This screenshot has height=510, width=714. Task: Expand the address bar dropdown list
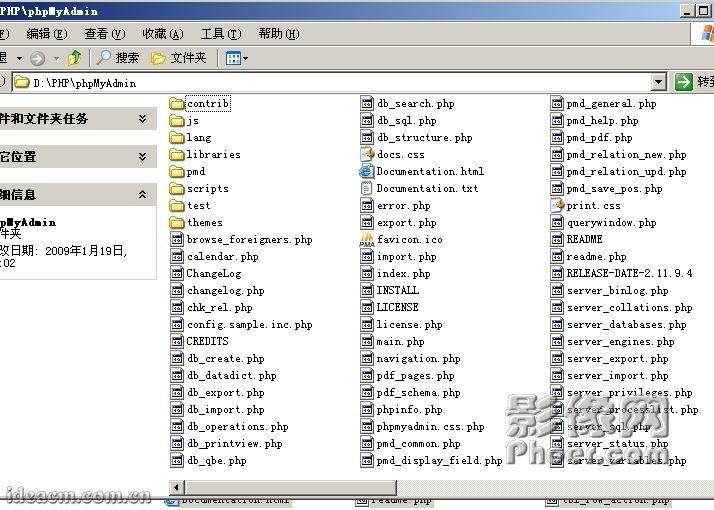[658, 83]
